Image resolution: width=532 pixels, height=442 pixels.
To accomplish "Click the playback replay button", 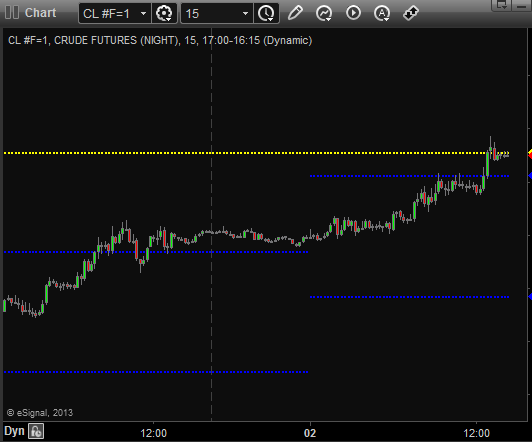I will (x=353, y=13).
